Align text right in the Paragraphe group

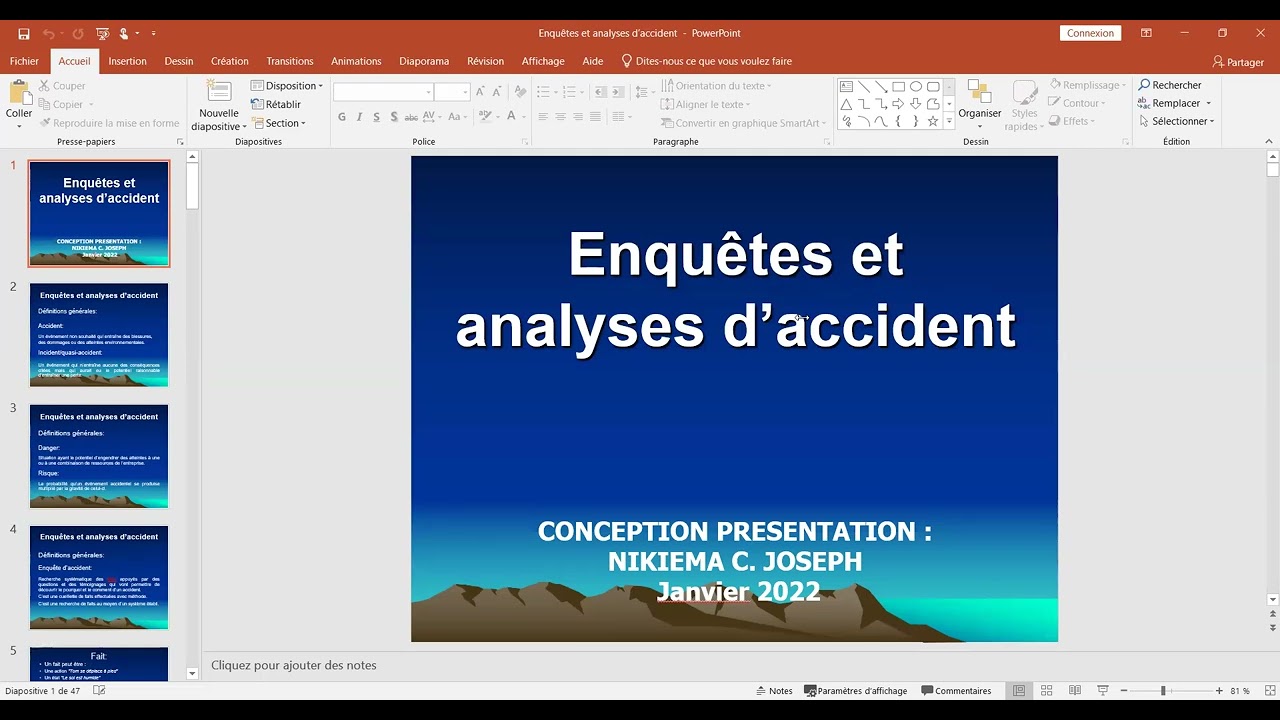point(578,117)
